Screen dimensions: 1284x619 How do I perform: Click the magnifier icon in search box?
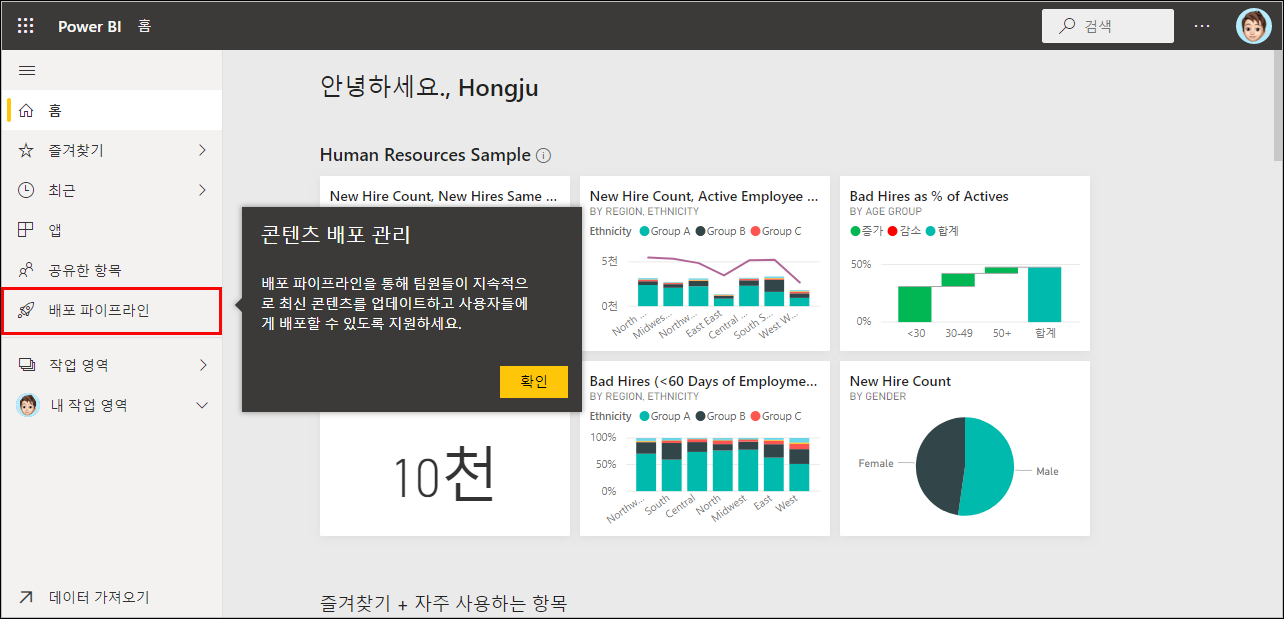coord(1068,27)
